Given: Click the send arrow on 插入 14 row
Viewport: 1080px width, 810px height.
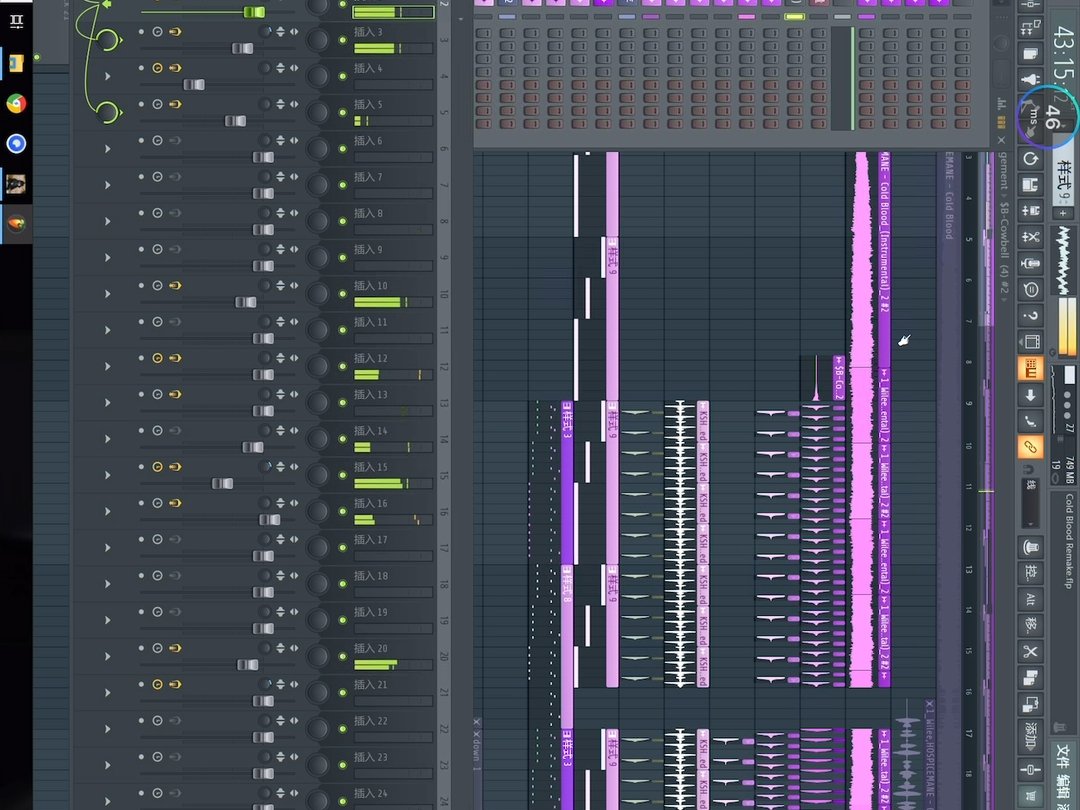Looking at the screenshot, I should pos(107,439).
